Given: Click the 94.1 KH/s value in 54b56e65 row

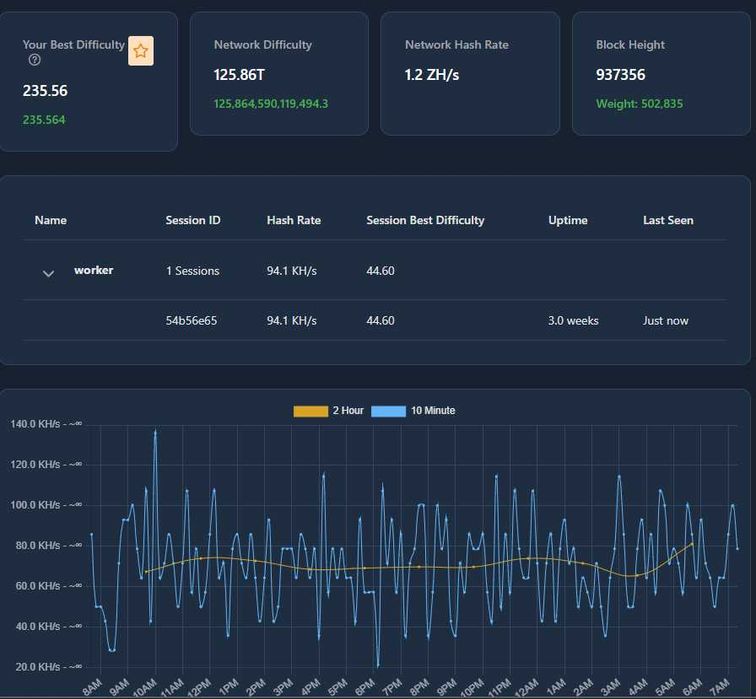Looking at the screenshot, I should tap(292, 321).
